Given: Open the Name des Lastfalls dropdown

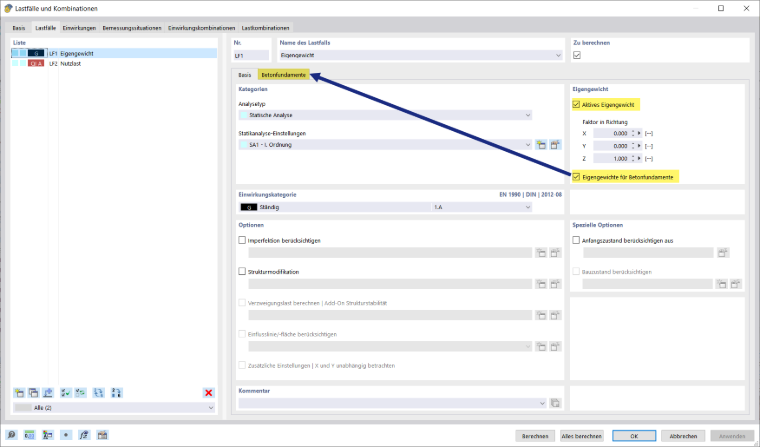Looking at the screenshot, I should coord(558,55).
